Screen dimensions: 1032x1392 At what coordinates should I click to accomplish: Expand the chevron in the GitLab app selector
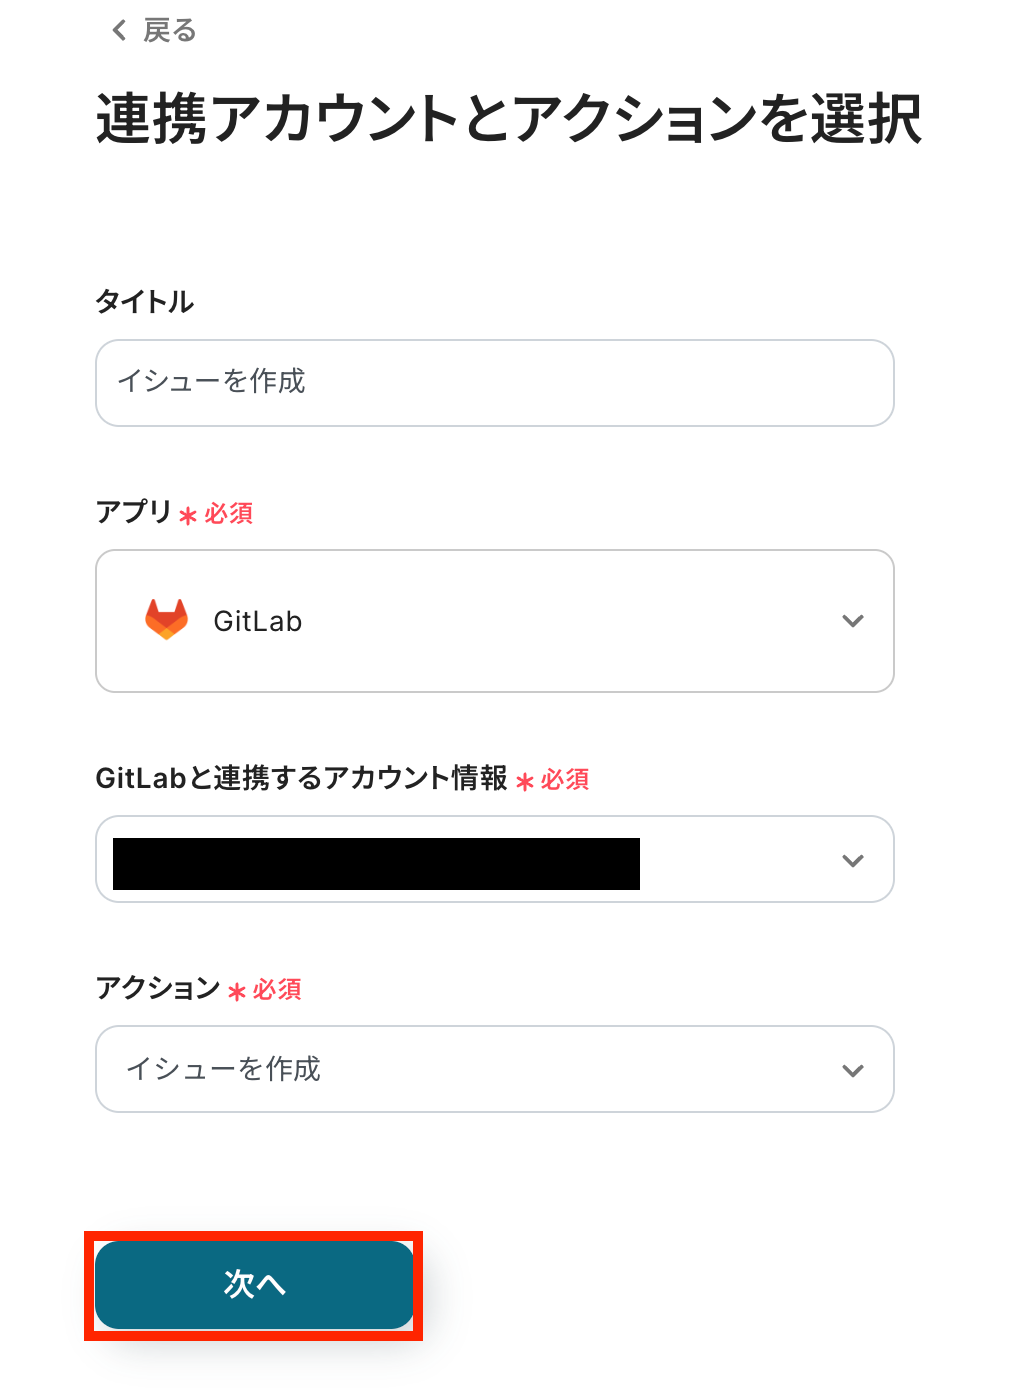coord(852,621)
